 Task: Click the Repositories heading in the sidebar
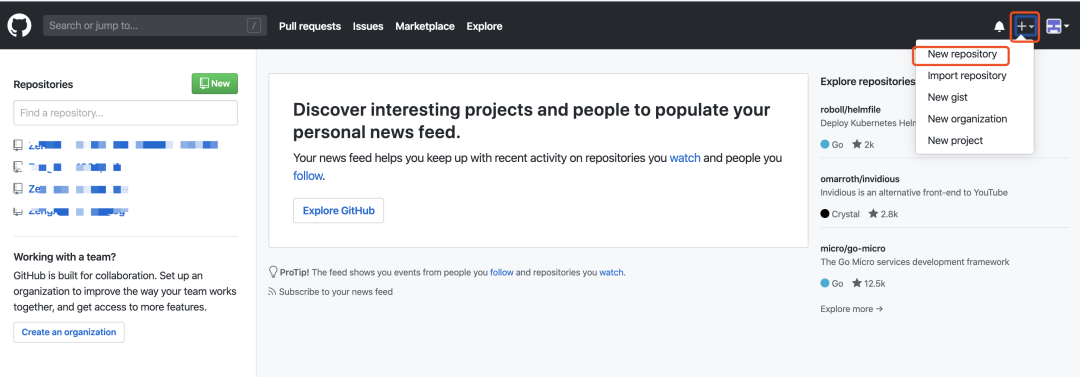pos(43,84)
